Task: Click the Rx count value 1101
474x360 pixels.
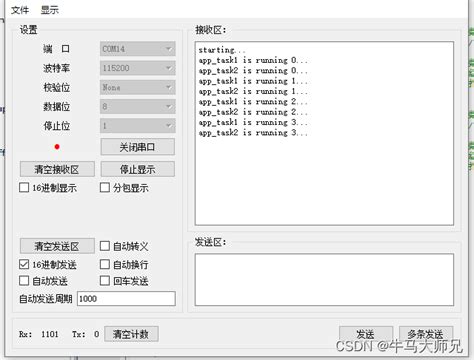Action: tap(50, 334)
